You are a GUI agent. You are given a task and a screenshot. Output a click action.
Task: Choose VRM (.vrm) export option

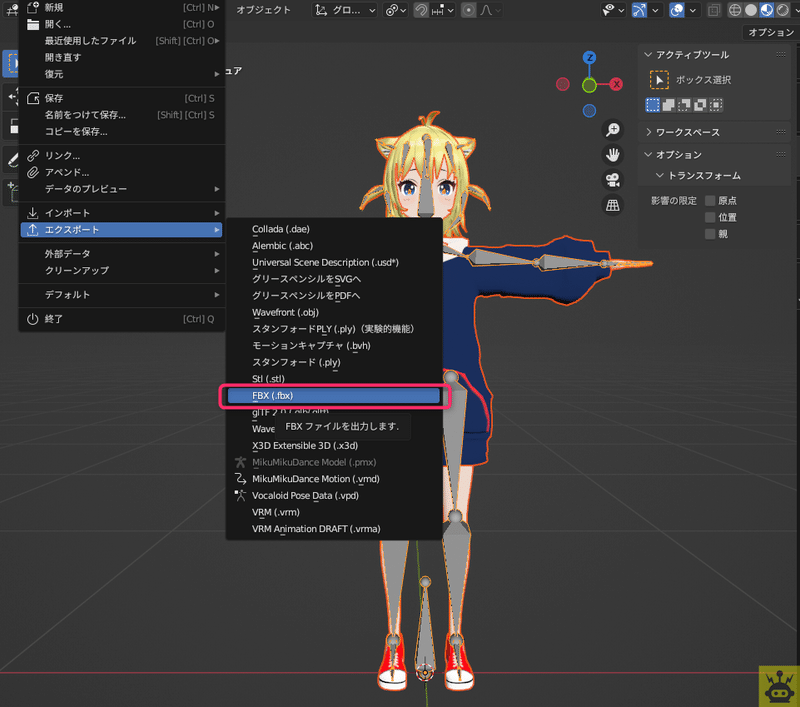(x=334, y=512)
